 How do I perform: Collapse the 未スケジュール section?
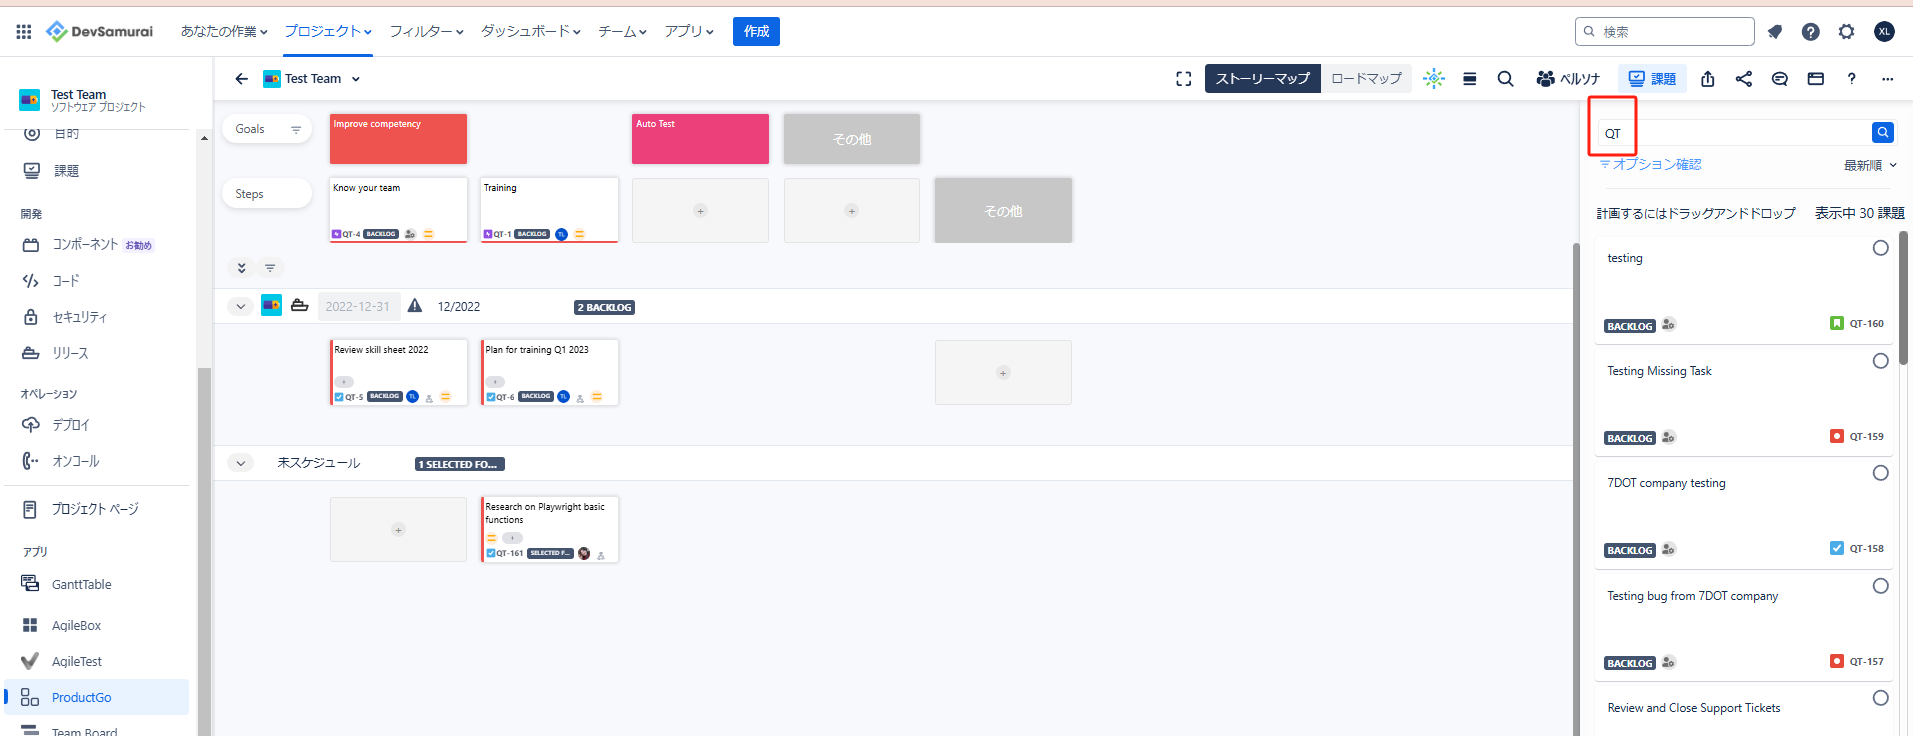point(240,463)
